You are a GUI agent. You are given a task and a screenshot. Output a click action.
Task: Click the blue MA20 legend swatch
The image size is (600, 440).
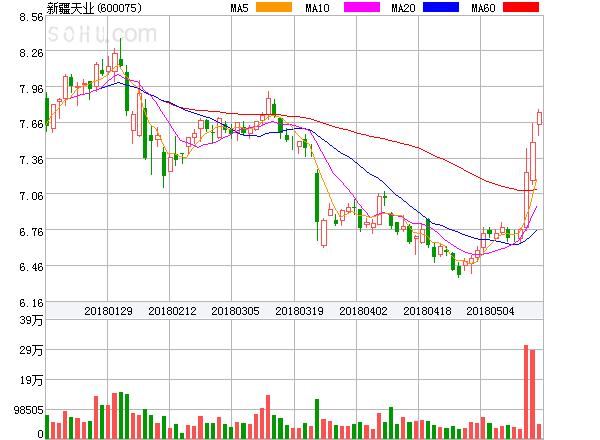point(441,7)
